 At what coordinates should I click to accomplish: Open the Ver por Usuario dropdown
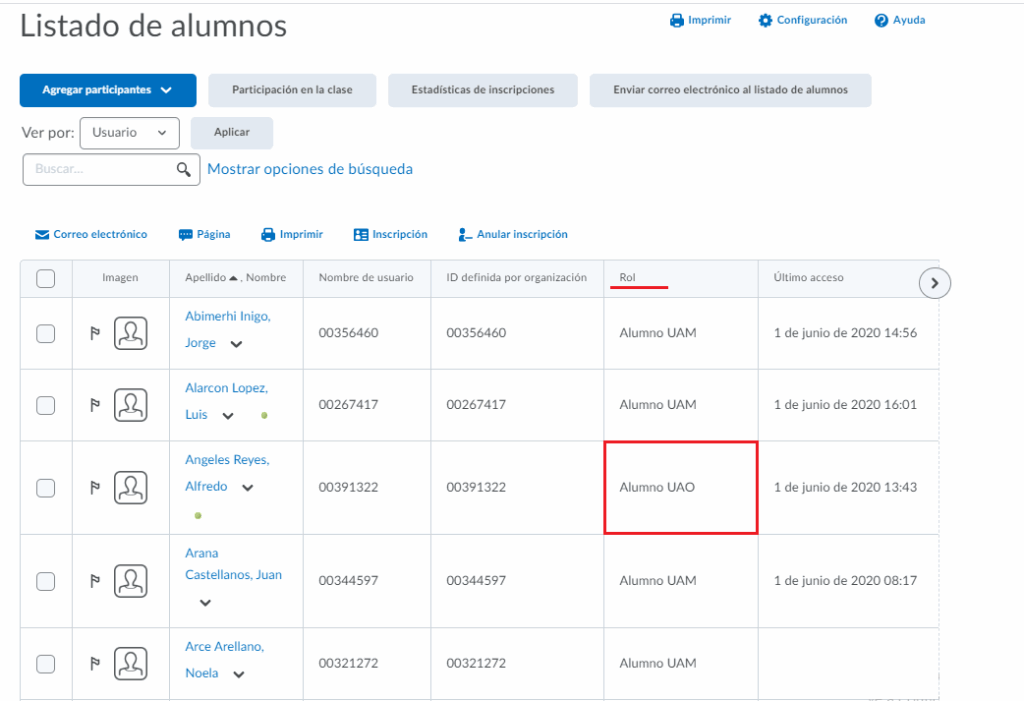(x=129, y=133)
